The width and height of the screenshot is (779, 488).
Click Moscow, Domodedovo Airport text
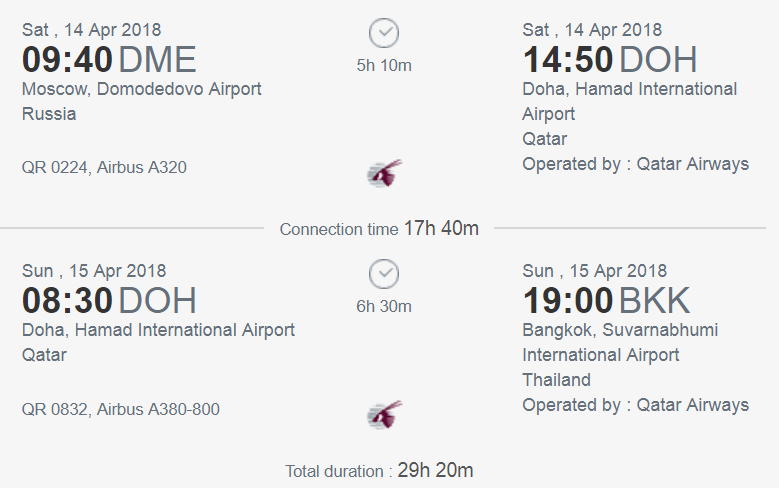coord(142,89)
